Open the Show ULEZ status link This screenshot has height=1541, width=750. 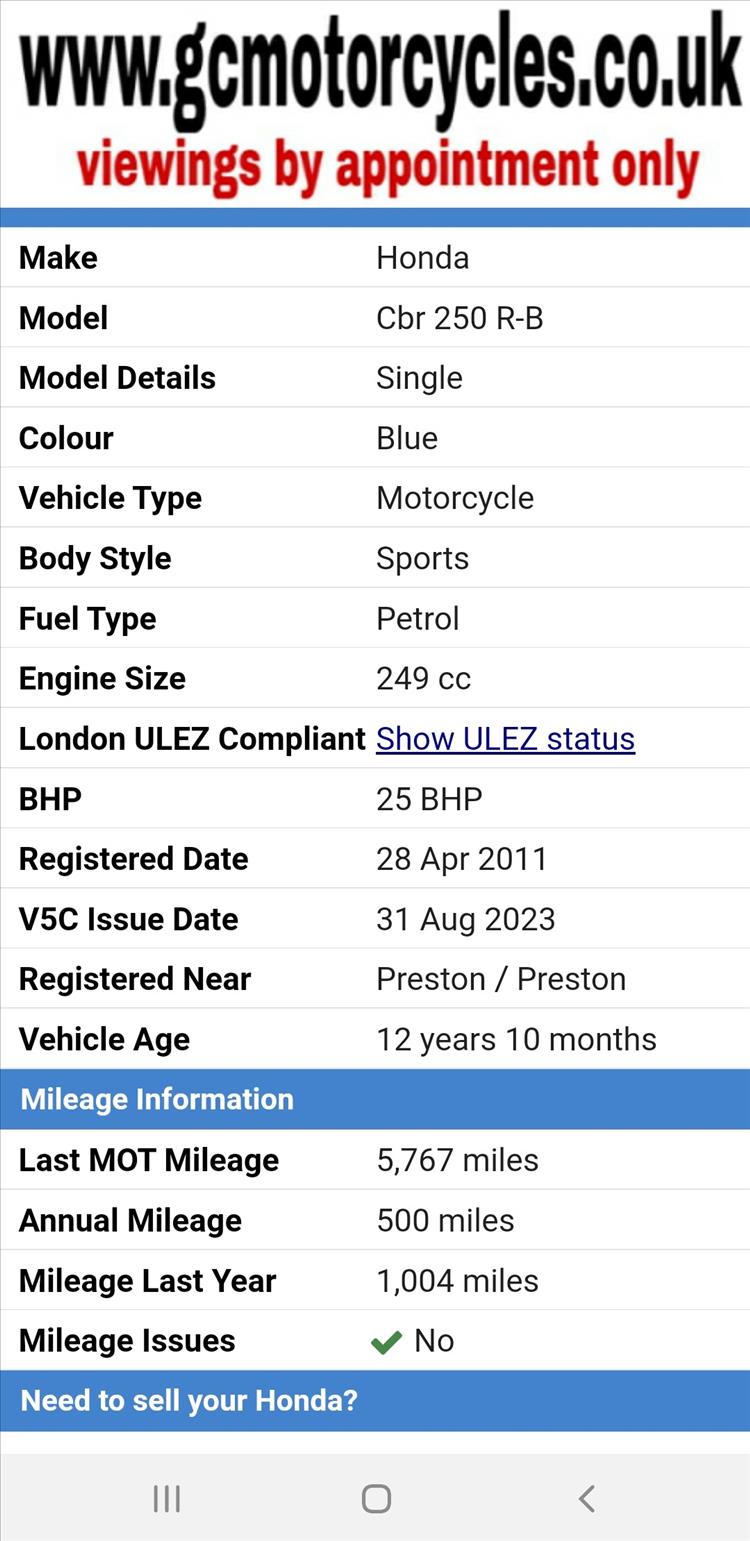point(505,738)
